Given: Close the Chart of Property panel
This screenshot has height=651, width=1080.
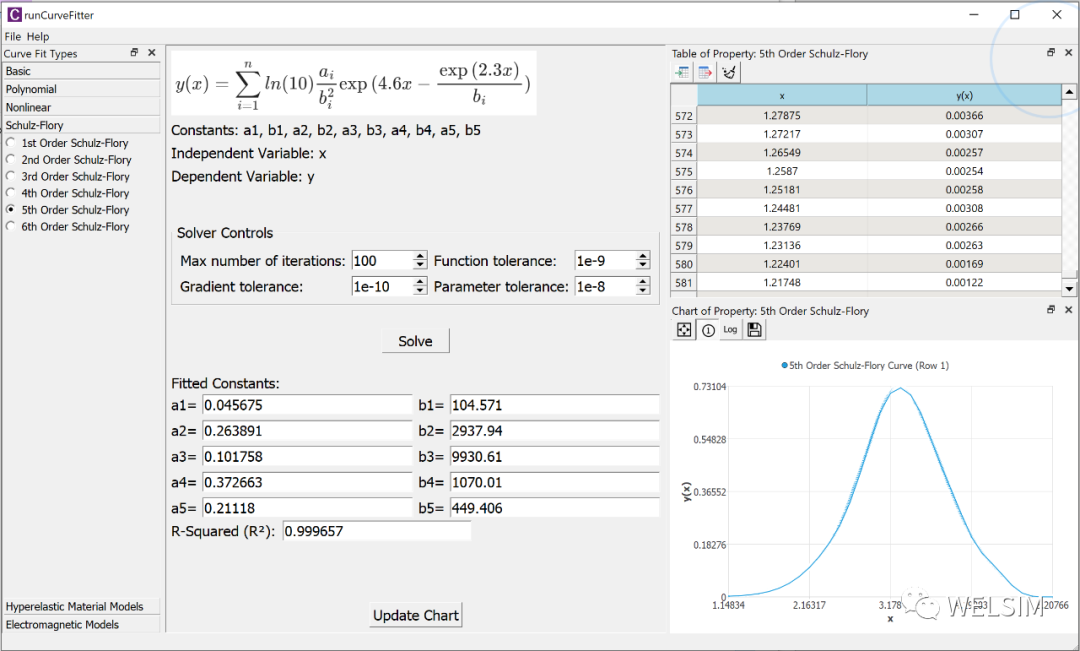Looking at the screenshot, I should (x=1068, y=310).
